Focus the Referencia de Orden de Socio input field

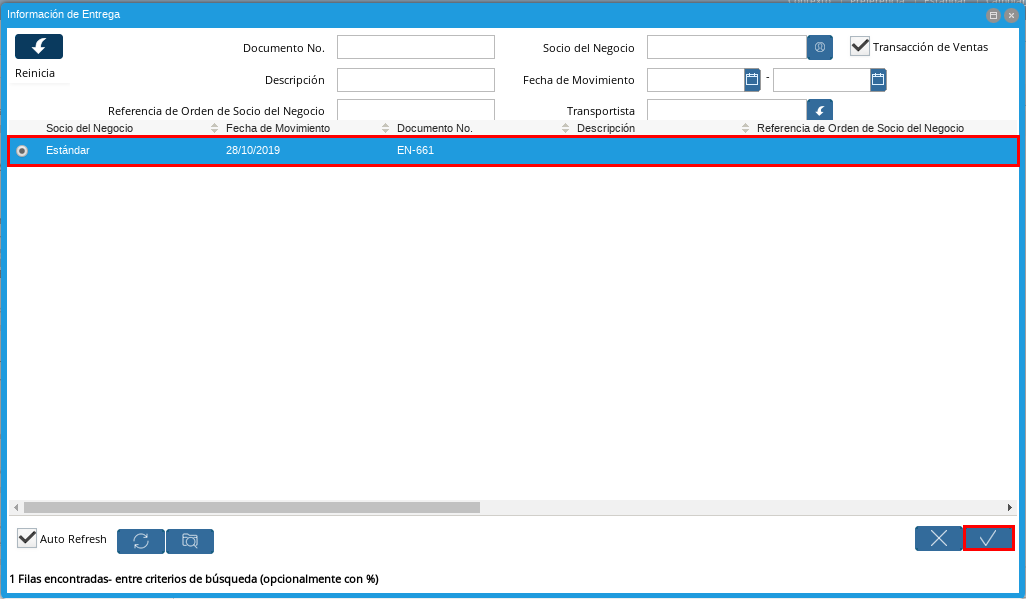pyautogui.click(x=416, y=110)
